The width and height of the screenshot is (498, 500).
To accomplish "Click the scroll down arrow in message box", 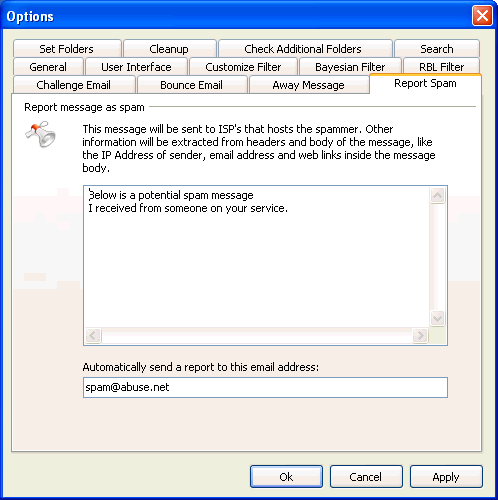I will click(437, 318).
